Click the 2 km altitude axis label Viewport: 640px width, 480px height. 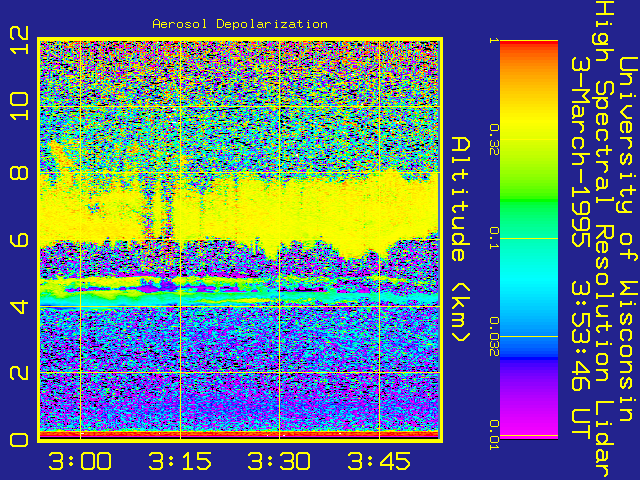(x=20, y=373)
